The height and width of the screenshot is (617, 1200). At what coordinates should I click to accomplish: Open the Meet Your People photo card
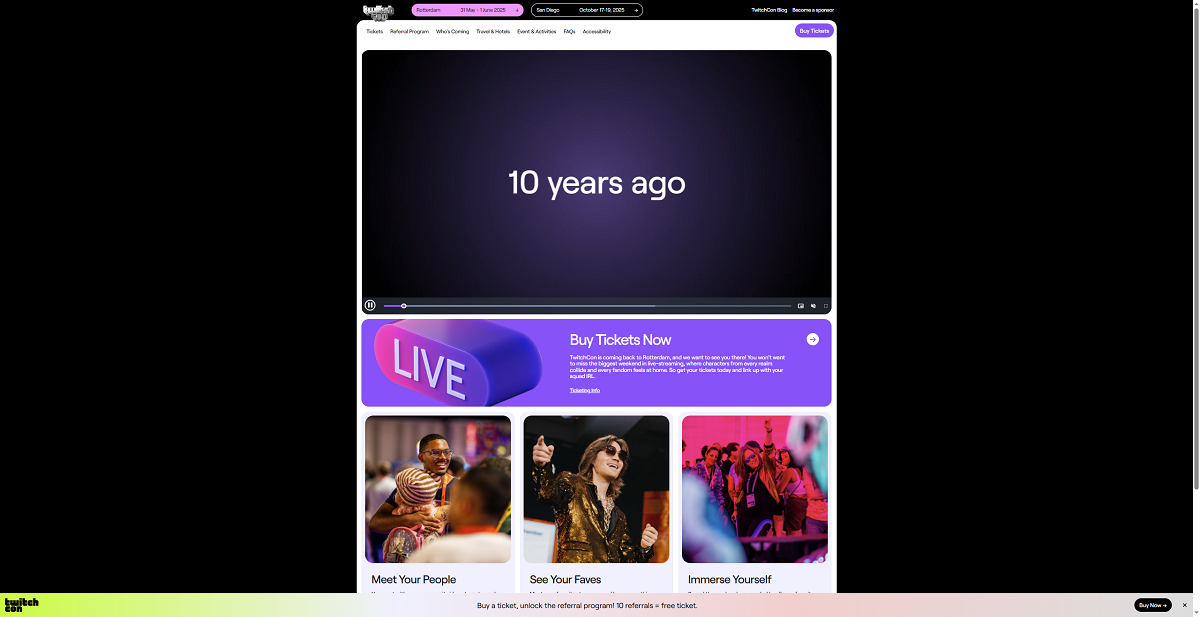click(x=438, y=489)
